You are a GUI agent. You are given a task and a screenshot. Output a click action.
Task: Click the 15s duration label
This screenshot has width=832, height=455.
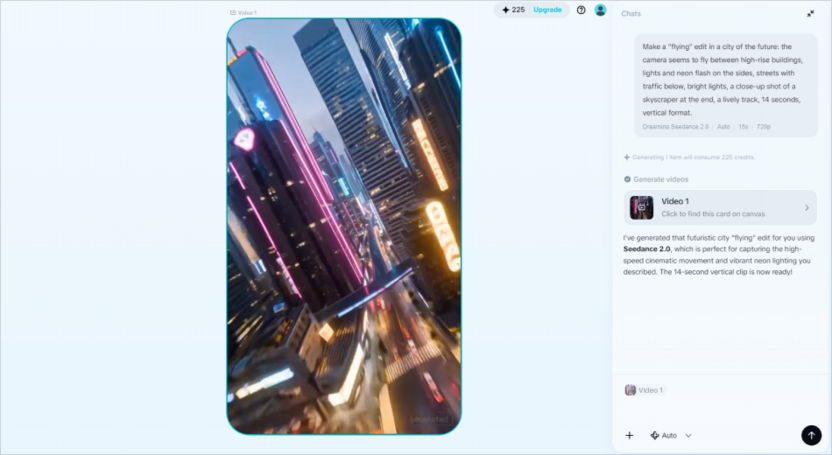tap(743, 127)
